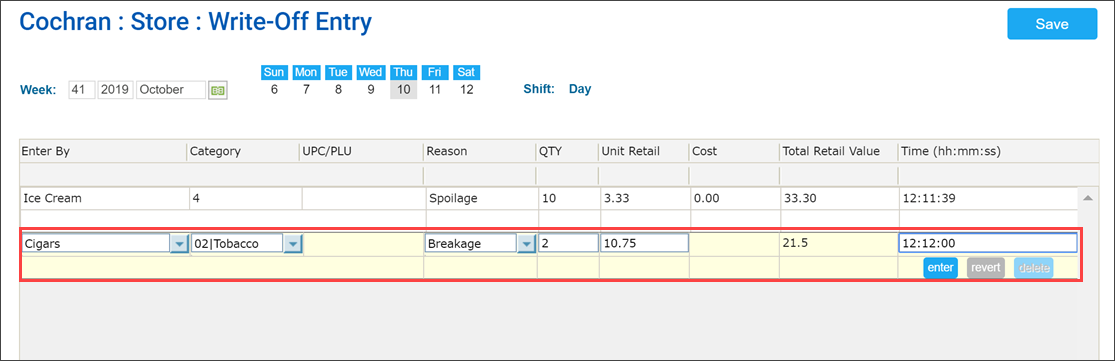The height and width of the screenshot is (361, 1115).
Task: Open the calendar picker icon next to October
Action: click(x=218, y=90)
